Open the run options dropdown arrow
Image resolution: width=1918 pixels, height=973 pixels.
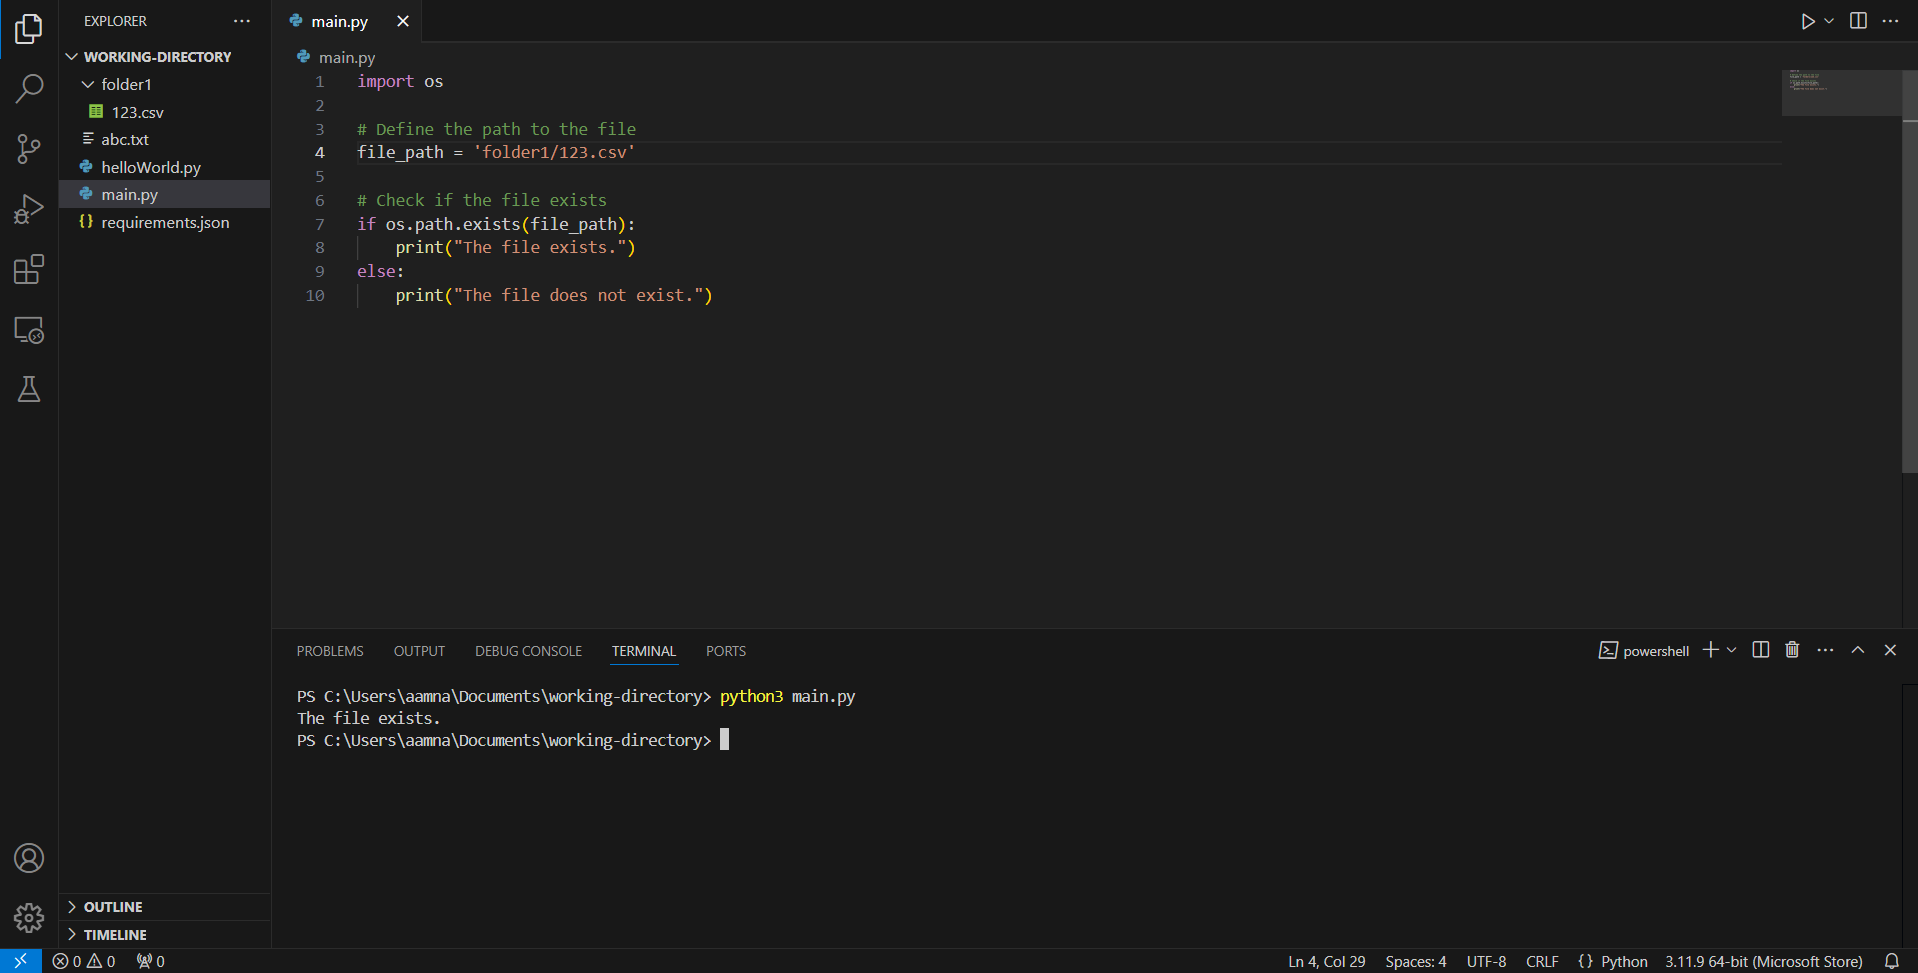(x=1829, y=20)
